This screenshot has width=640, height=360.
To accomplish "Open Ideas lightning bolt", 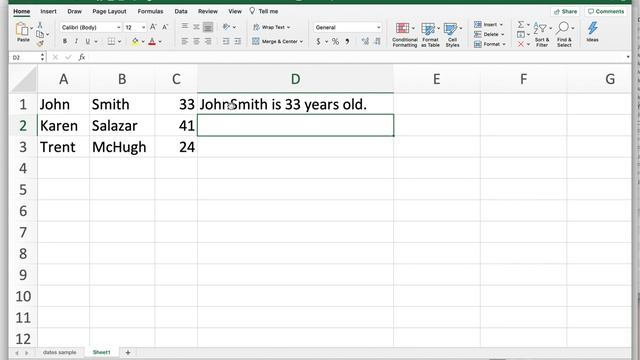I will point(592,32).
